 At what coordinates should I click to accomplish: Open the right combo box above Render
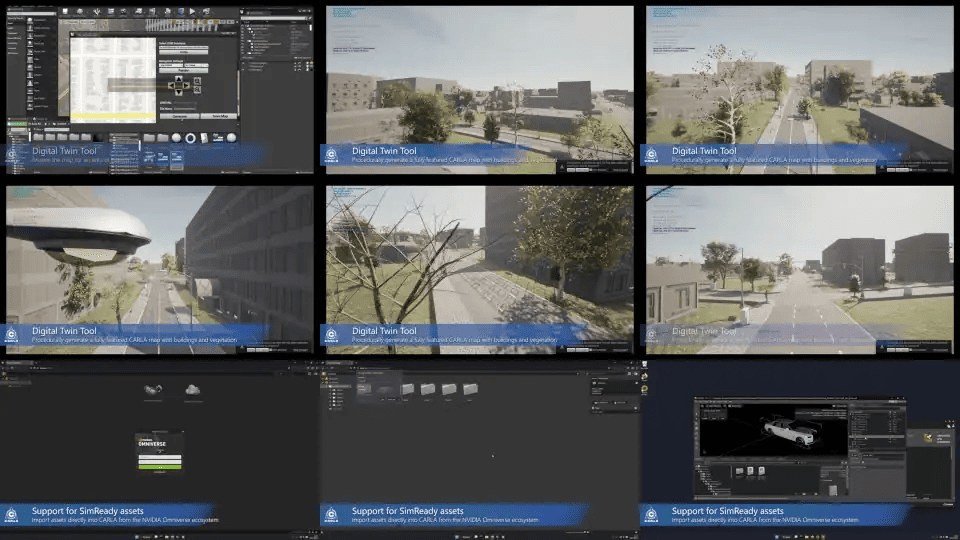197,65
